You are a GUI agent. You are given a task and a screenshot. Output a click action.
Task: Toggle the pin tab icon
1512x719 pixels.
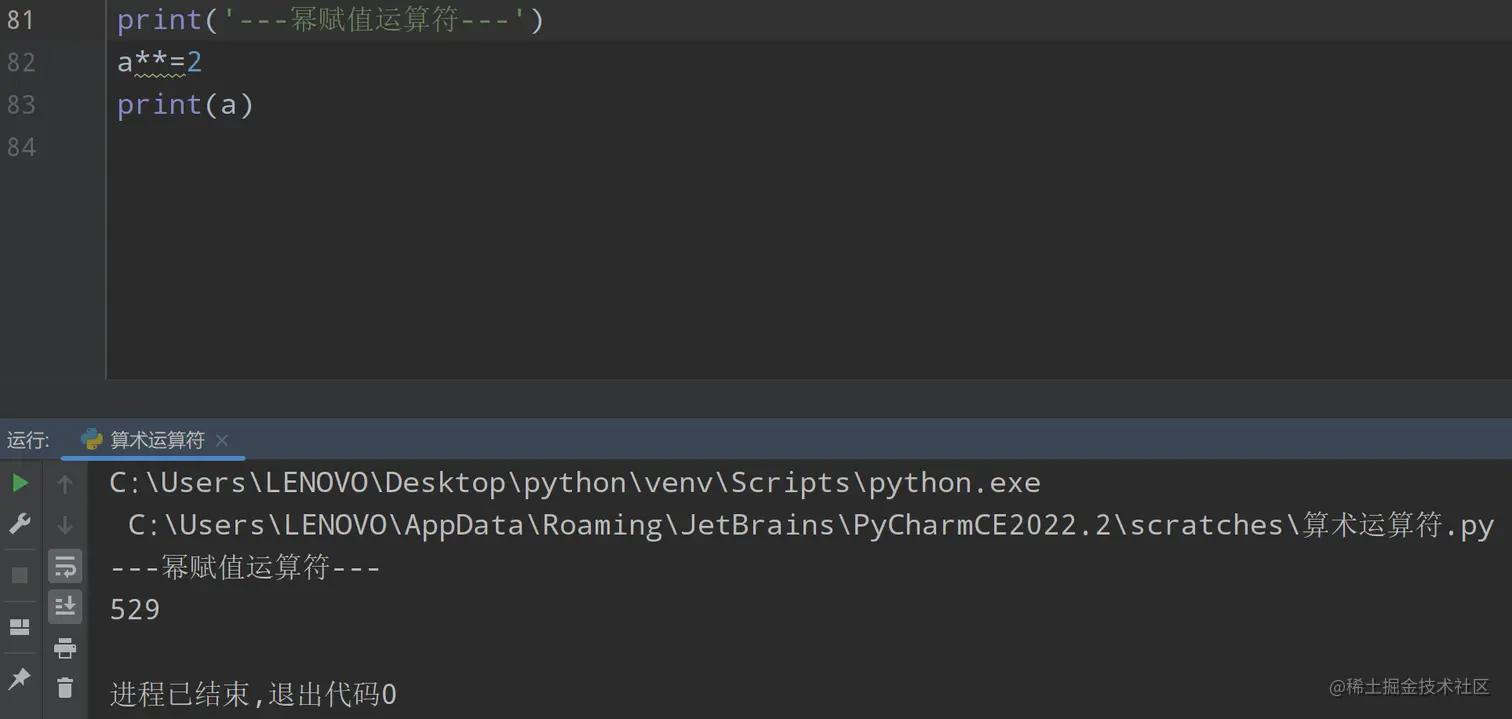(x=20, y=679)
